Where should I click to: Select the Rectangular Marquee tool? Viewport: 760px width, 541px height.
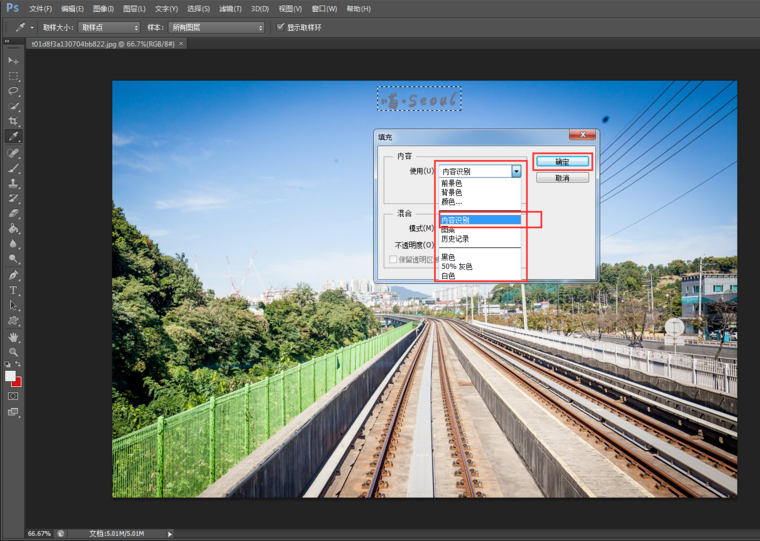tap(13, 76)
